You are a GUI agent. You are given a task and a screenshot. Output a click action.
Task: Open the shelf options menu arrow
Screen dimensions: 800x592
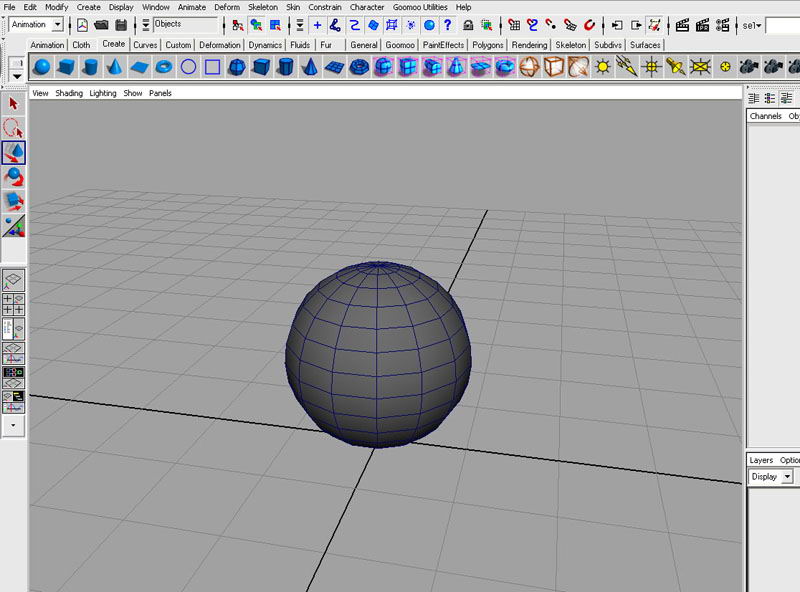point(17,76)
